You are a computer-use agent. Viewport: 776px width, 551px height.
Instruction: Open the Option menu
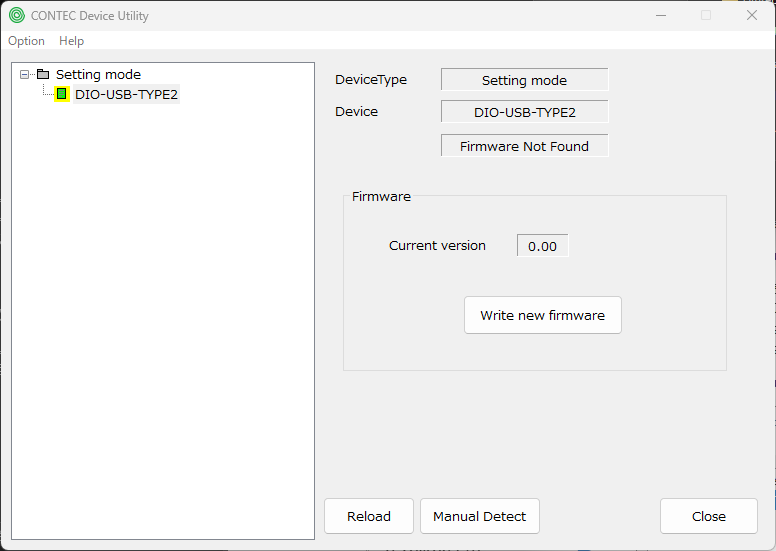[26, 41]
